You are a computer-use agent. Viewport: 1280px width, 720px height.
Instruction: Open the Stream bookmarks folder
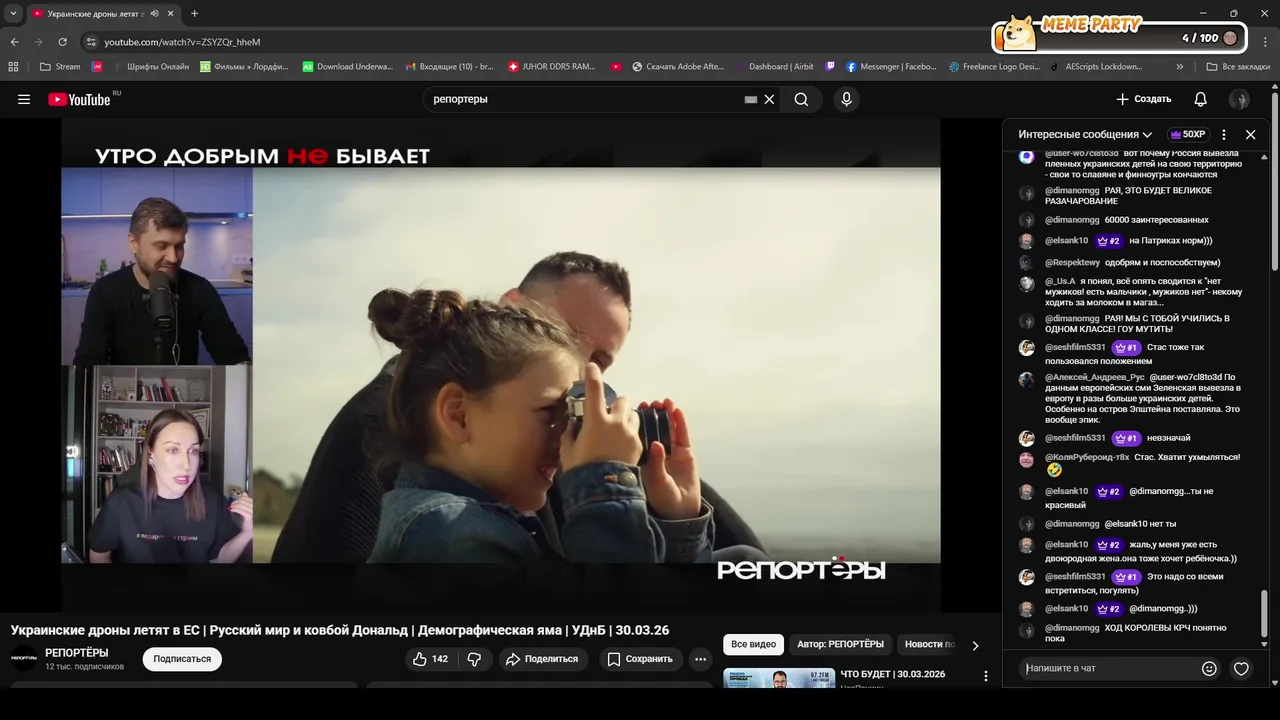pos(60,67)
